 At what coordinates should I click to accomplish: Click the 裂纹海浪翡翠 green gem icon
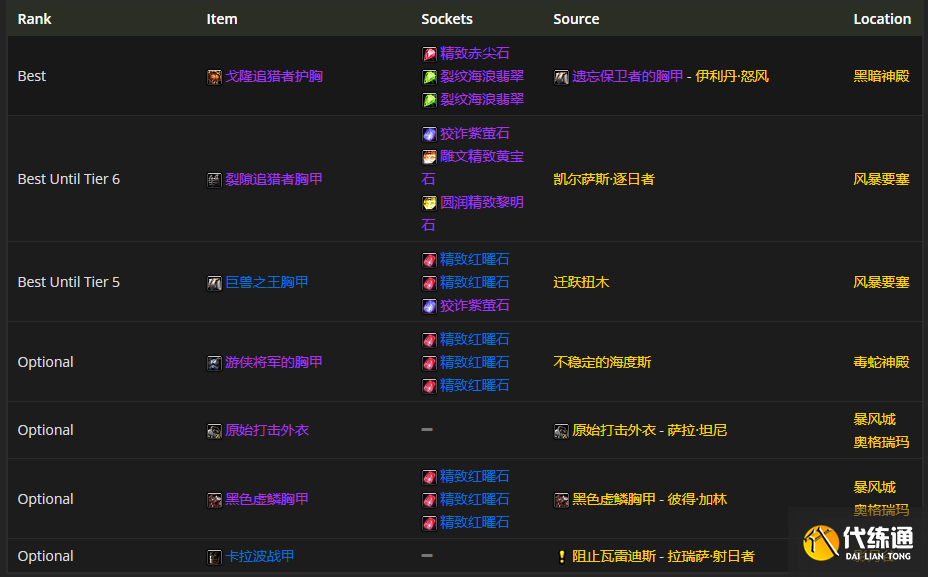[x=430, y=76]
